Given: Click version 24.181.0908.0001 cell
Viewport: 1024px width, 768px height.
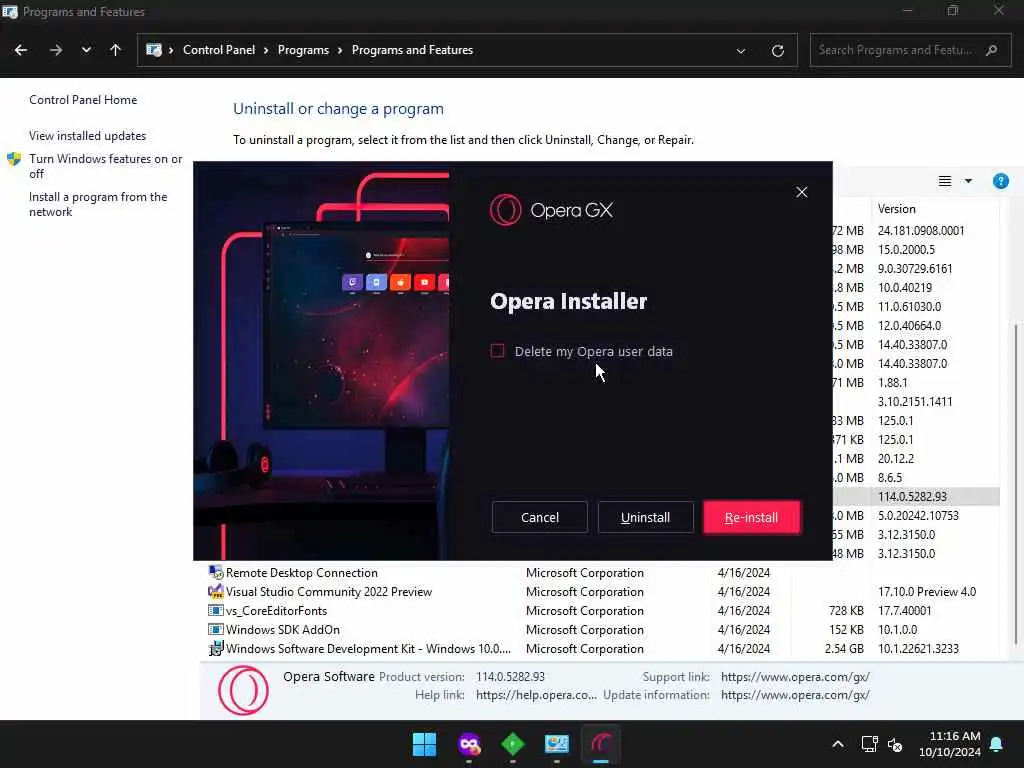Looking at the screenshot, I should point(921,231).
